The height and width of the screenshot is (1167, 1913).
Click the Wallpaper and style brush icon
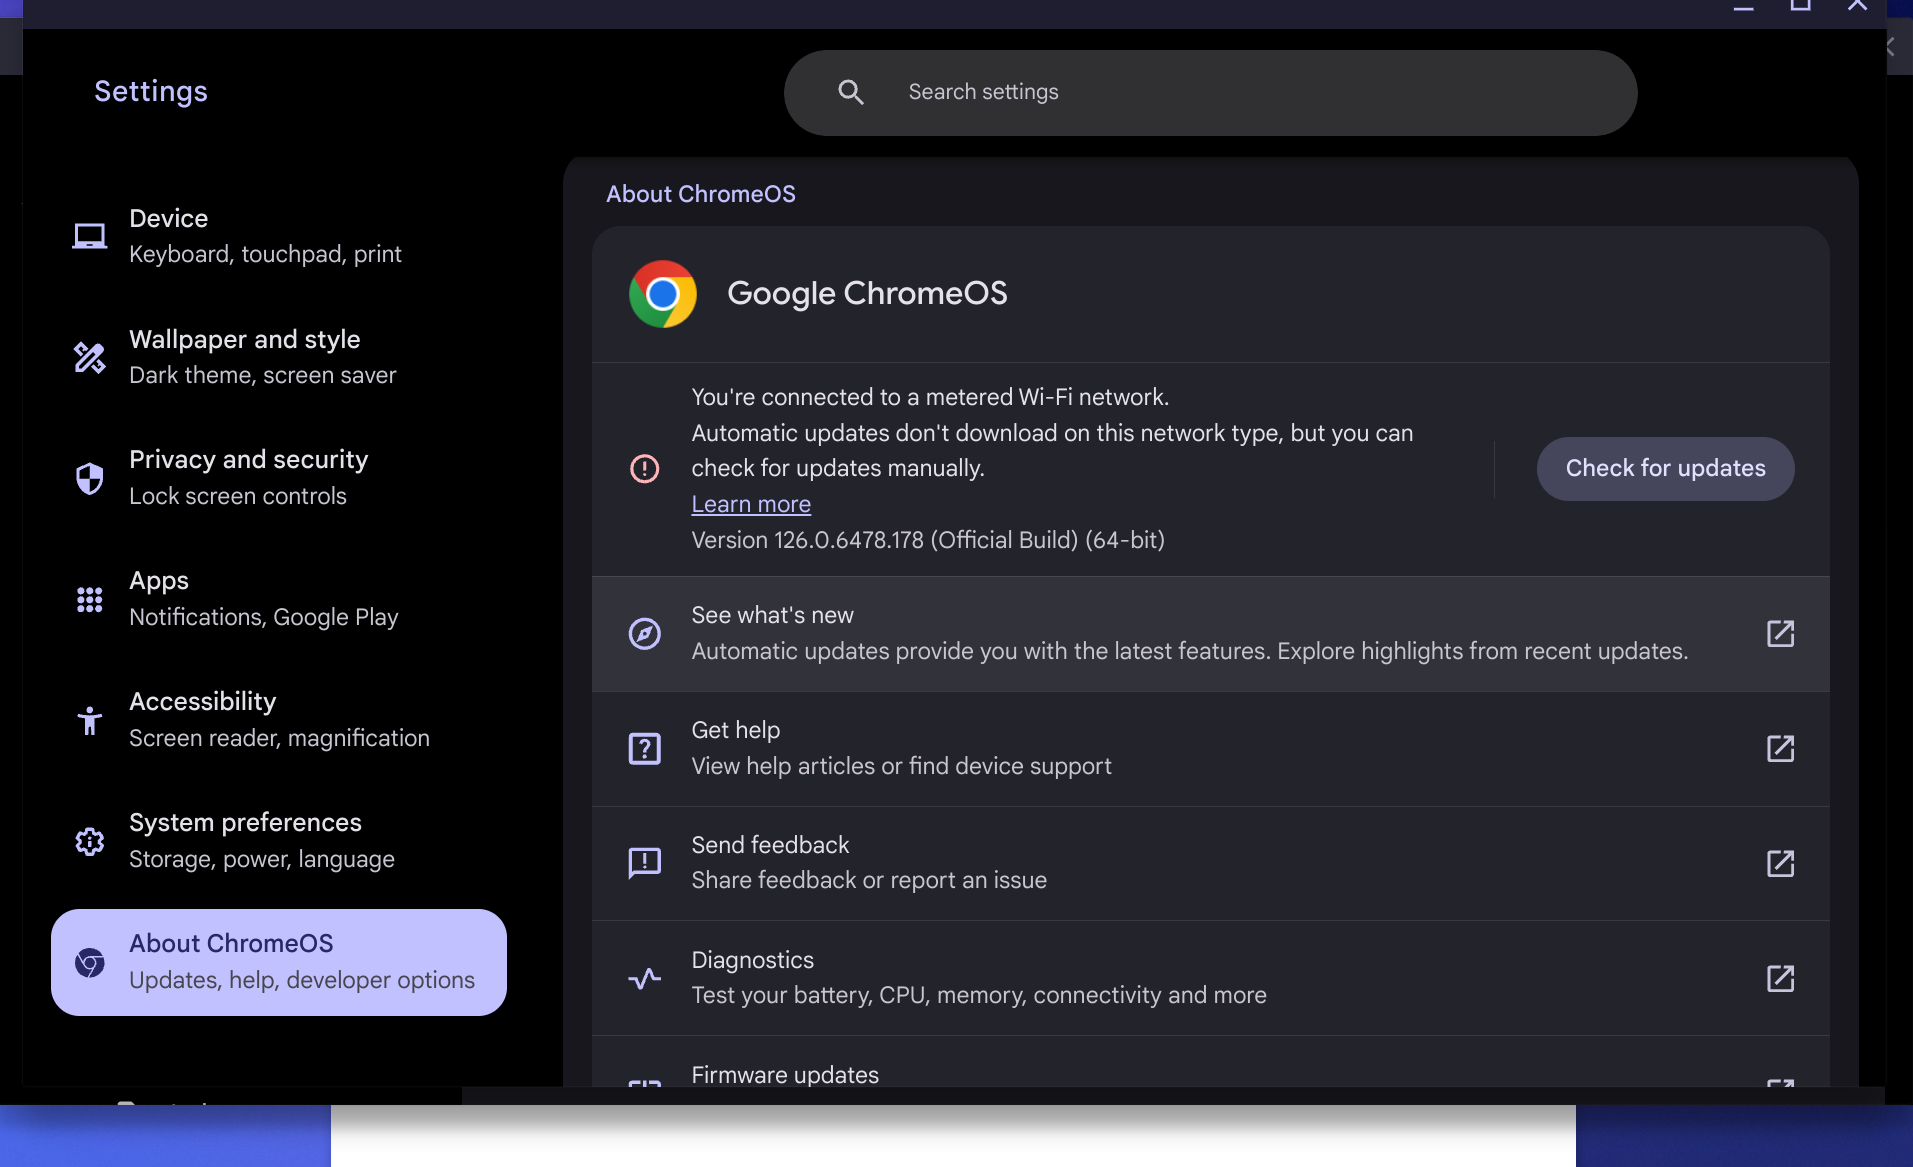89,357
